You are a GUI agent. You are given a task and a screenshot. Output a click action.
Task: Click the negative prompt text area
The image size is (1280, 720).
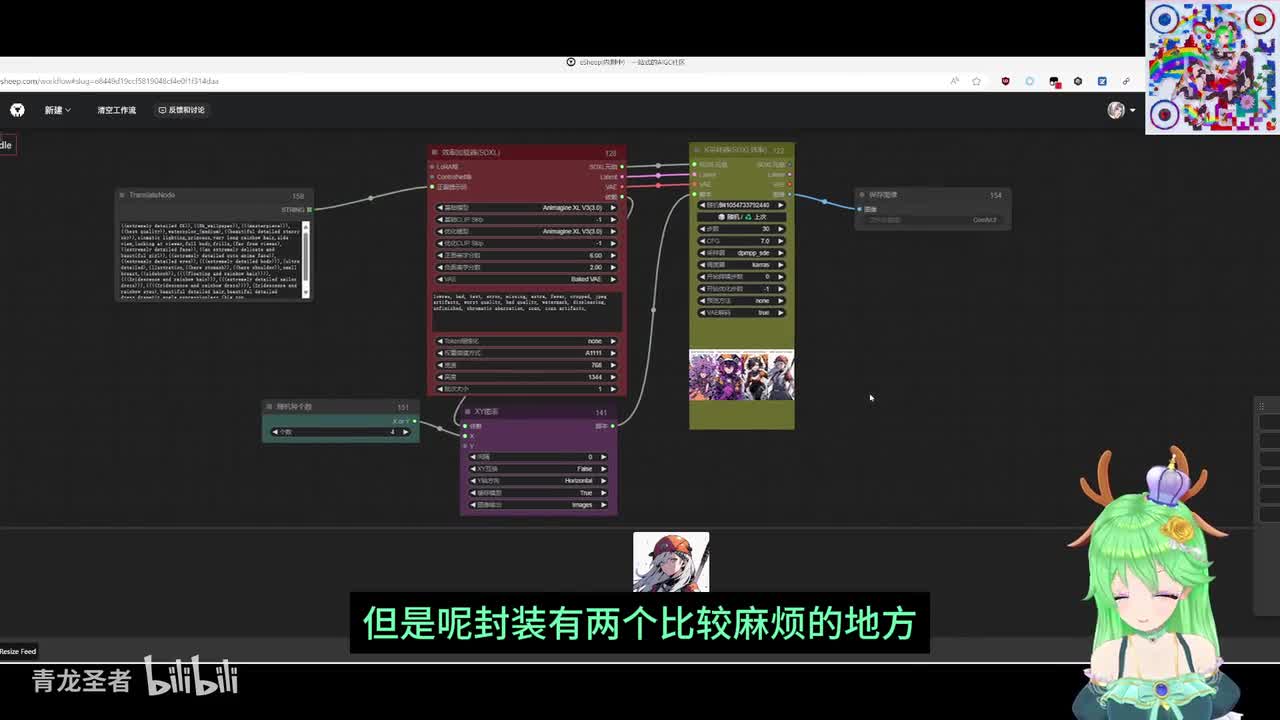526,311
